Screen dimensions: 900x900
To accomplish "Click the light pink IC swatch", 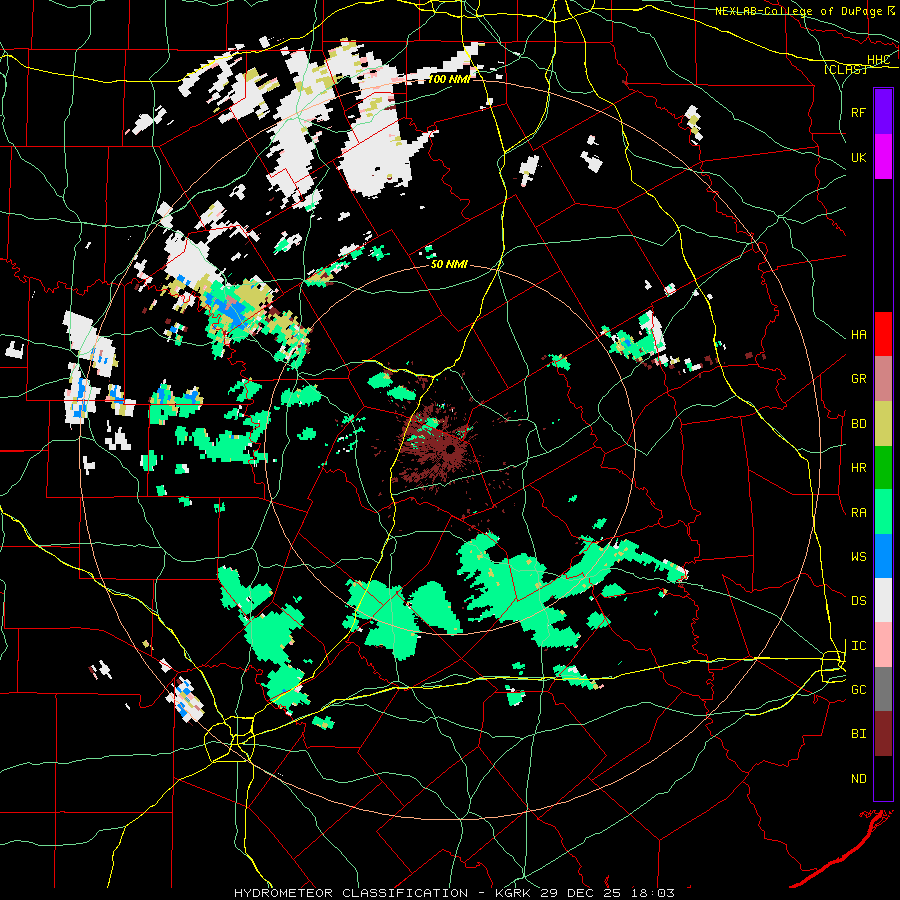I will coord(883,645).
